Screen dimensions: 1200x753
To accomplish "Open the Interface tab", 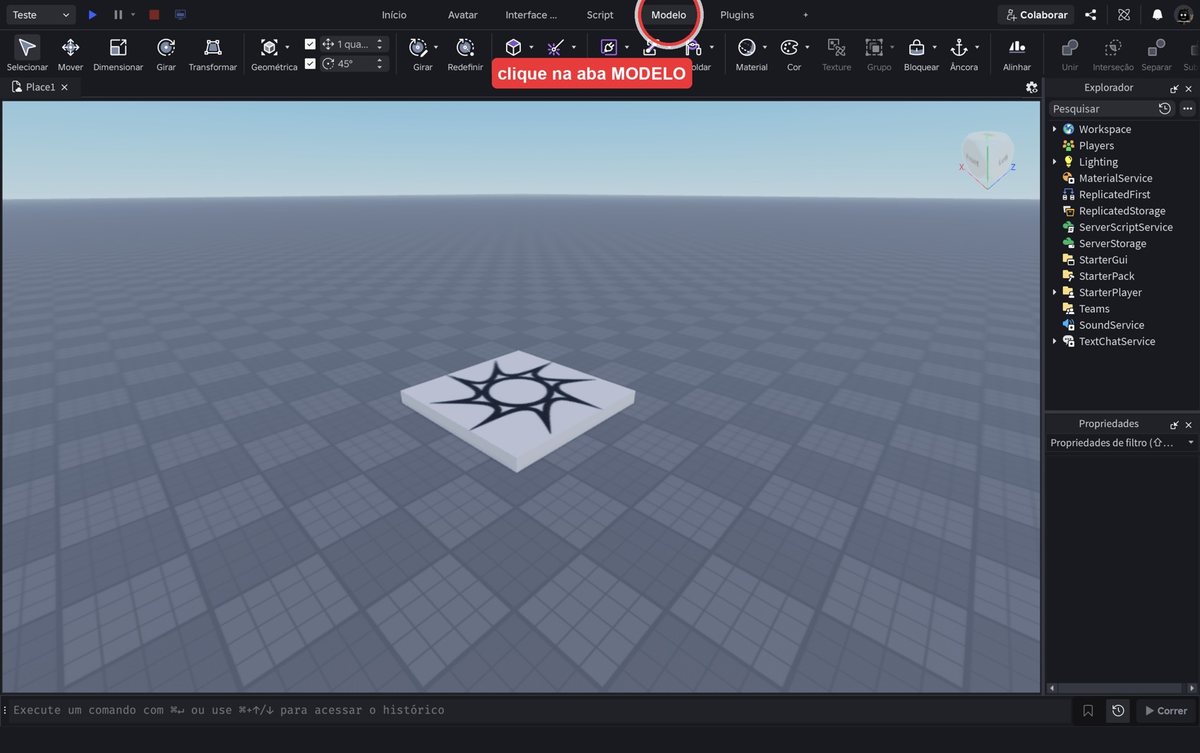I will coord(531,15).
